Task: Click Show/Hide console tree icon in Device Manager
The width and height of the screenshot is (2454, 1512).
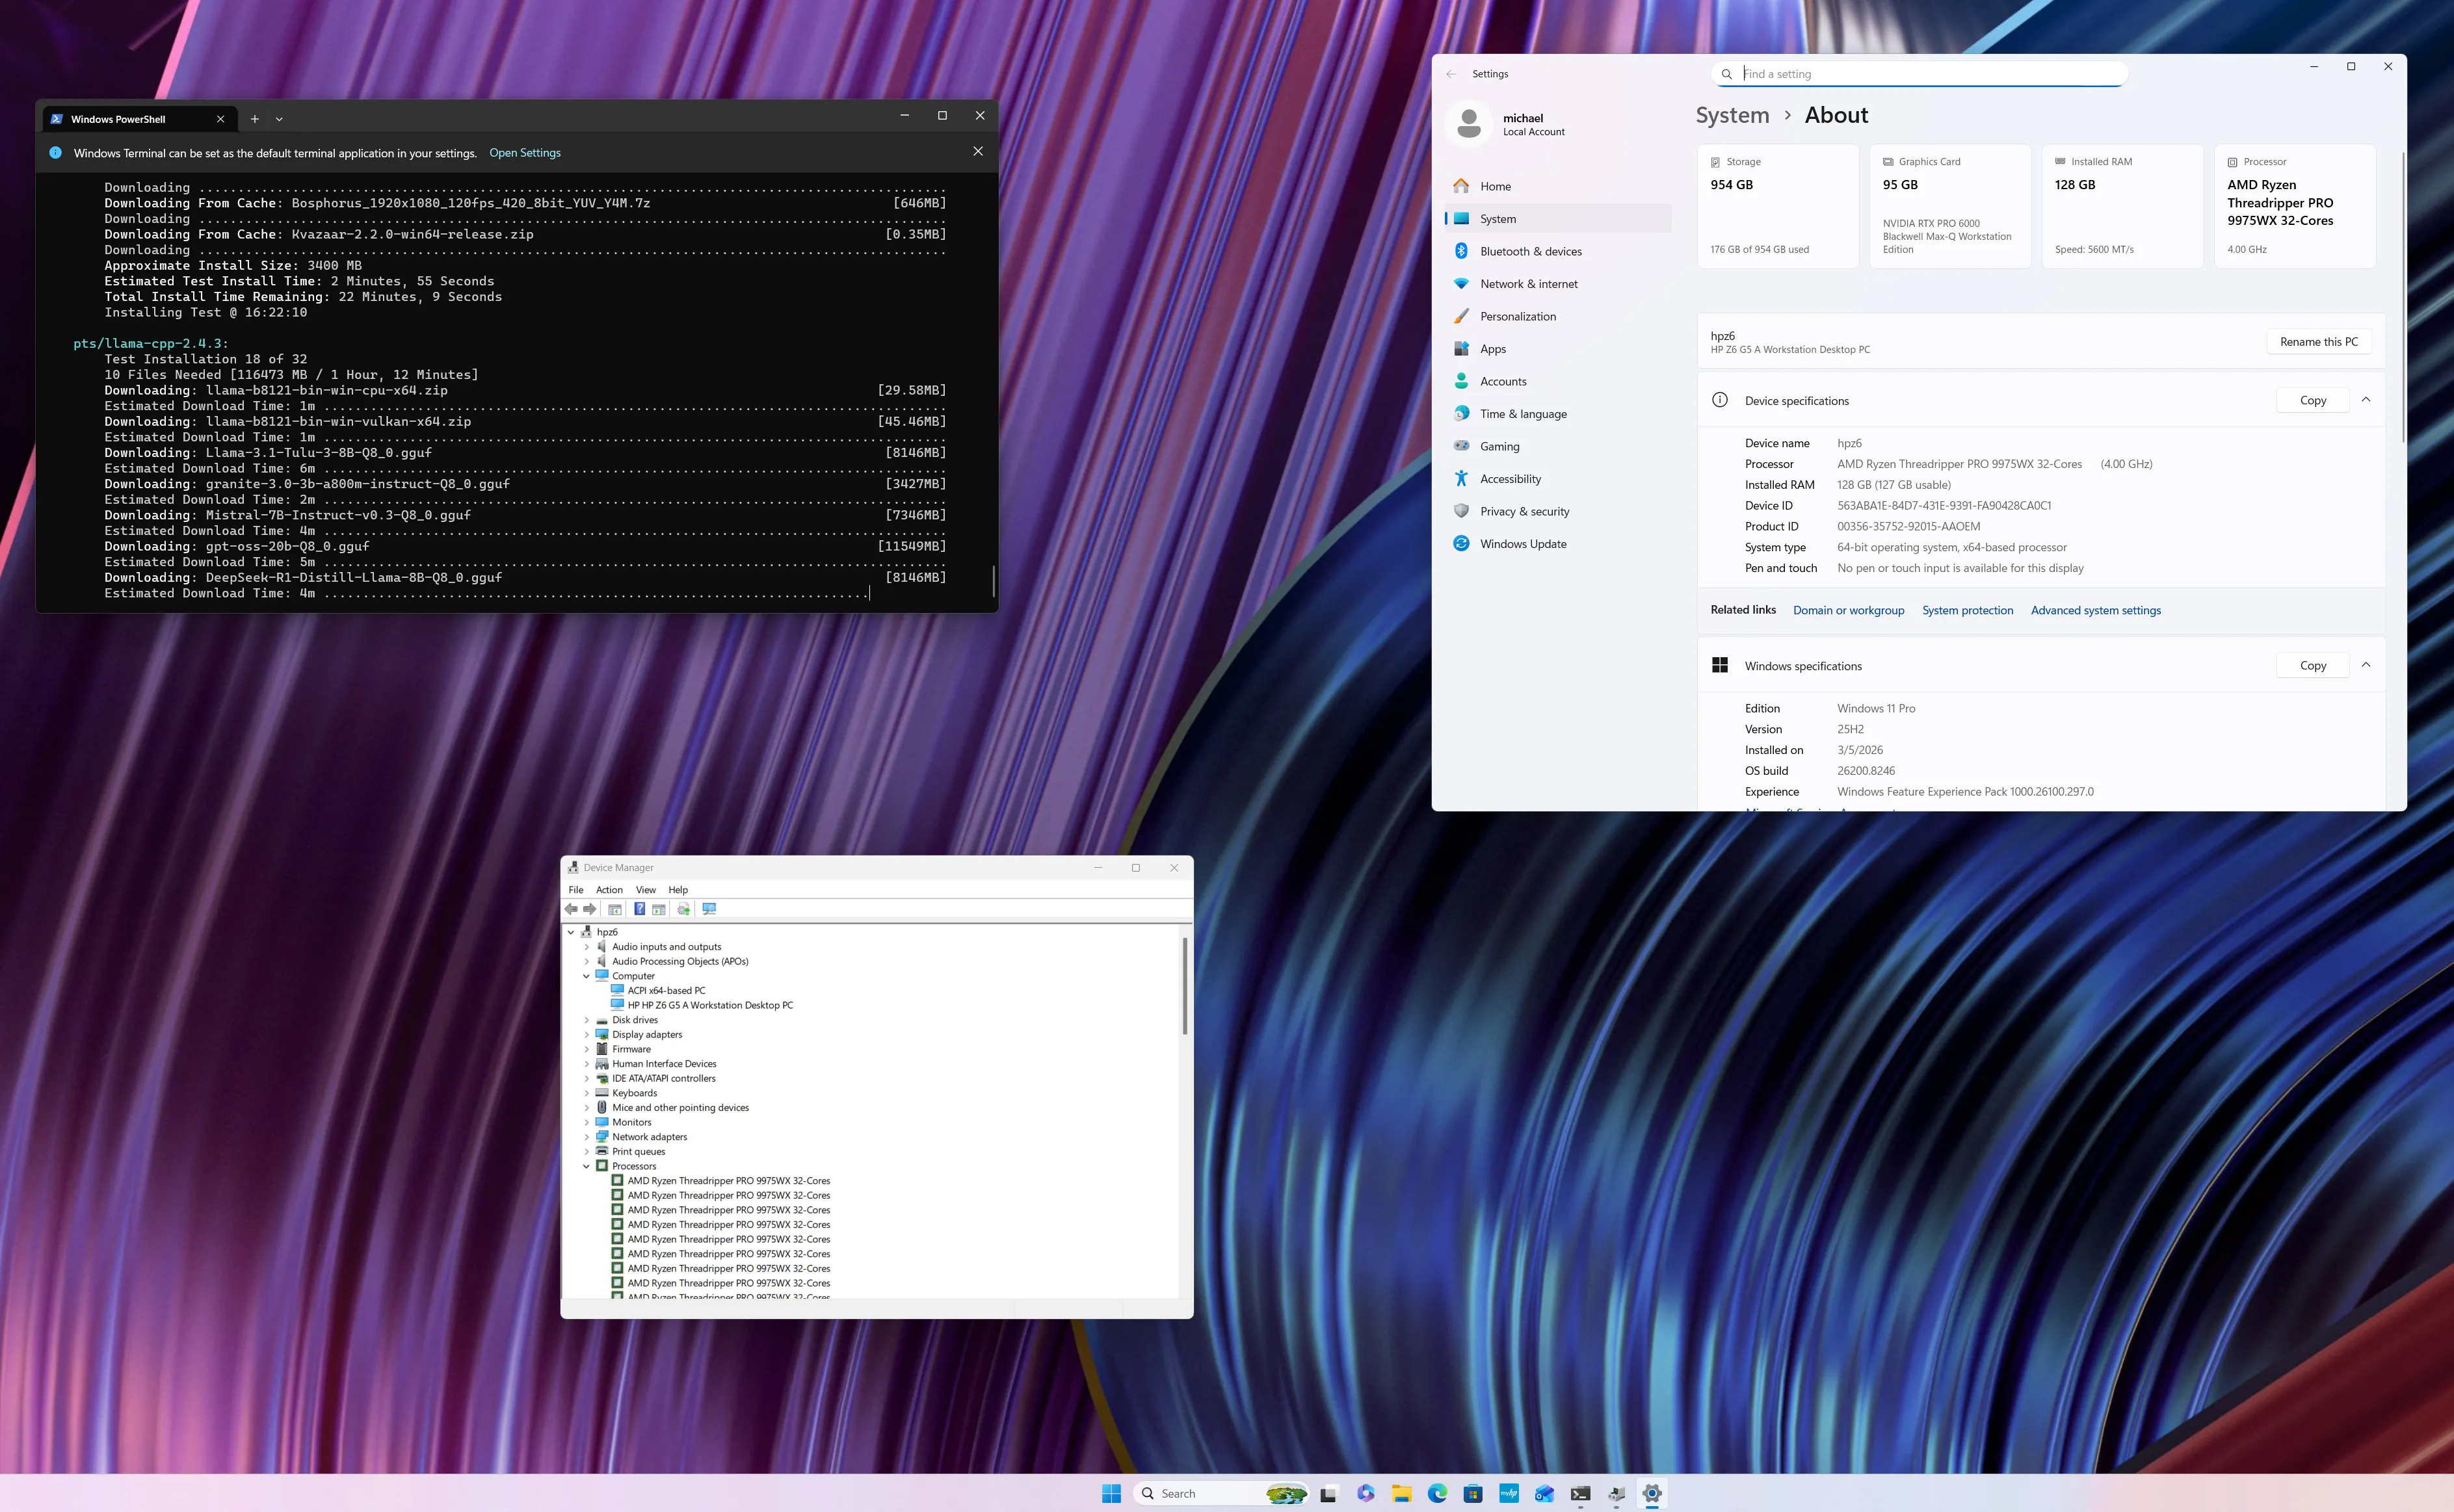Action: click(615, 909)
